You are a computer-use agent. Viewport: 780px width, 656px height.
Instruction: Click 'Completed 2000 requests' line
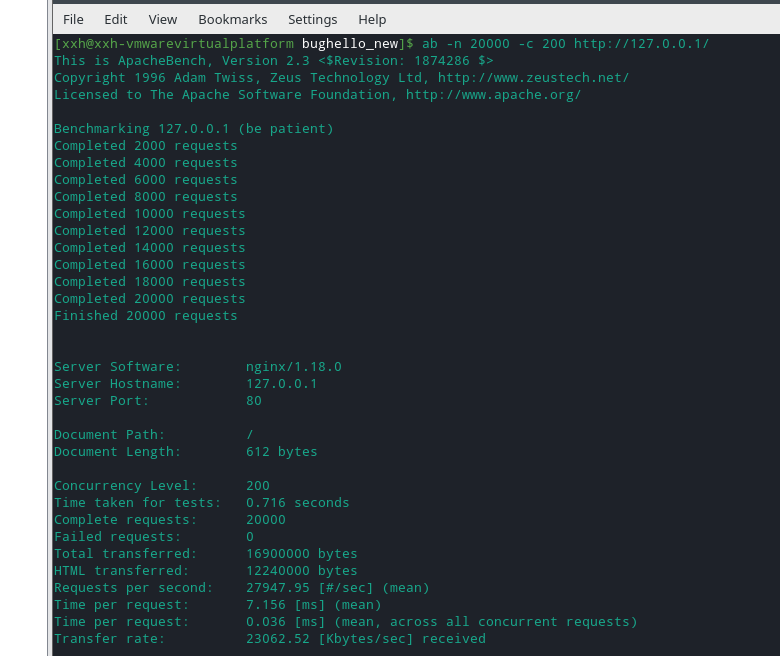click(146, 146)
